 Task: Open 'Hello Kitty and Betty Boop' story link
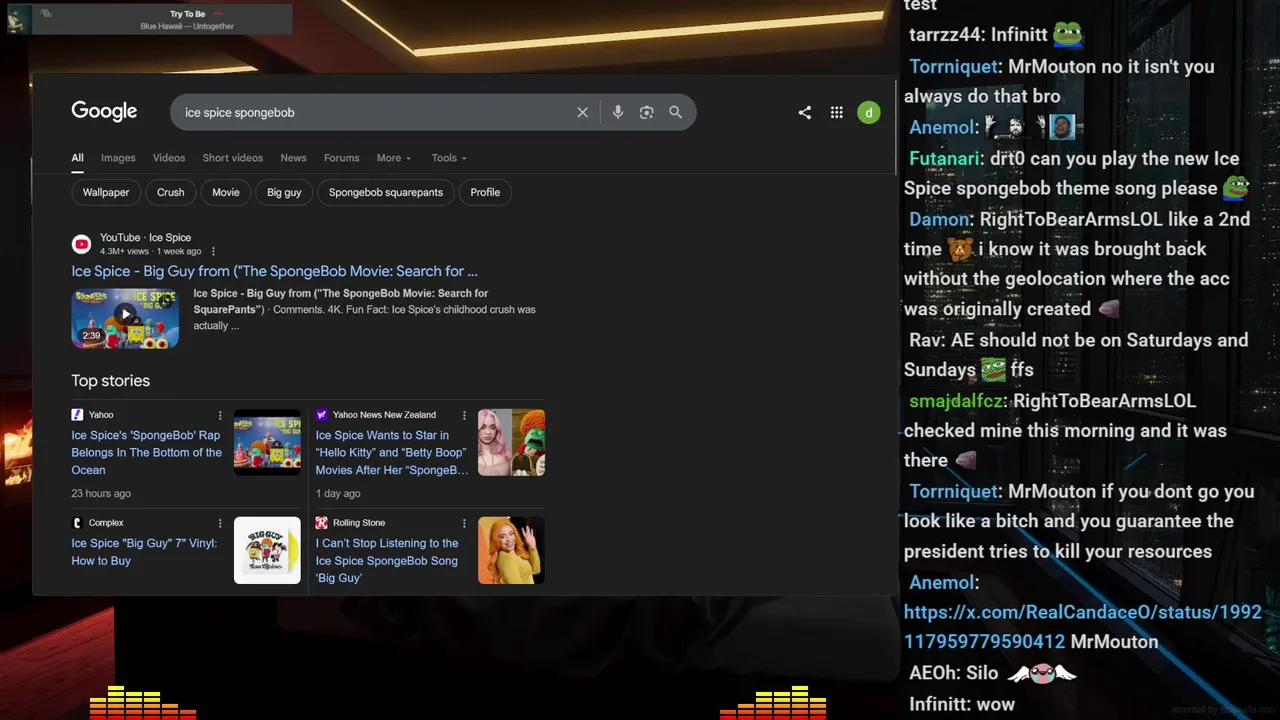[392, 452]
